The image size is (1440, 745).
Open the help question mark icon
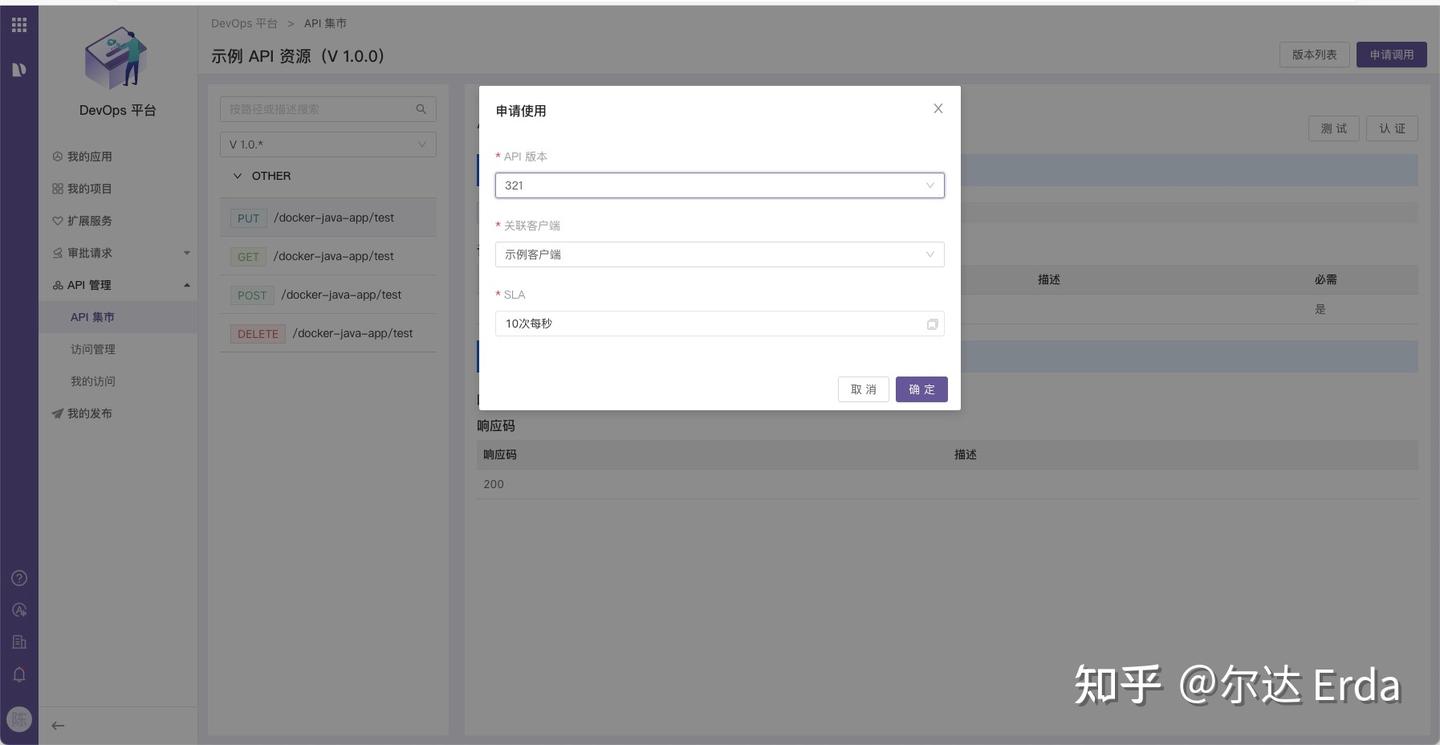click(19, 578)
